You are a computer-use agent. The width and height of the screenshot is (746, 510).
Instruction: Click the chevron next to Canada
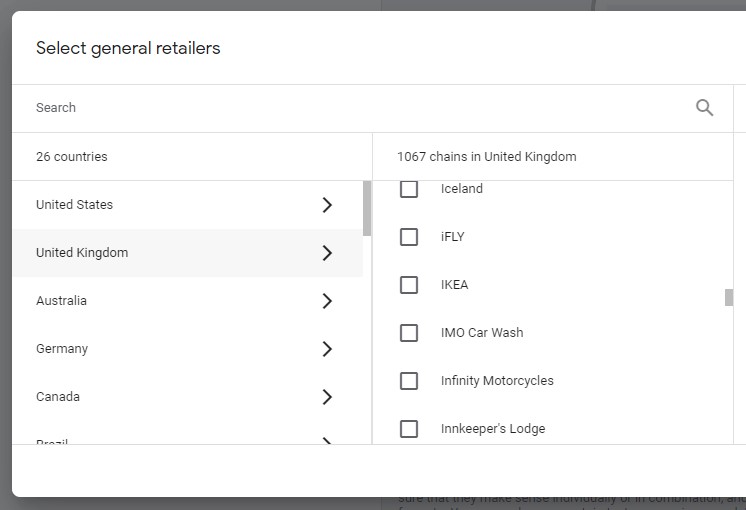click(327, 397)
